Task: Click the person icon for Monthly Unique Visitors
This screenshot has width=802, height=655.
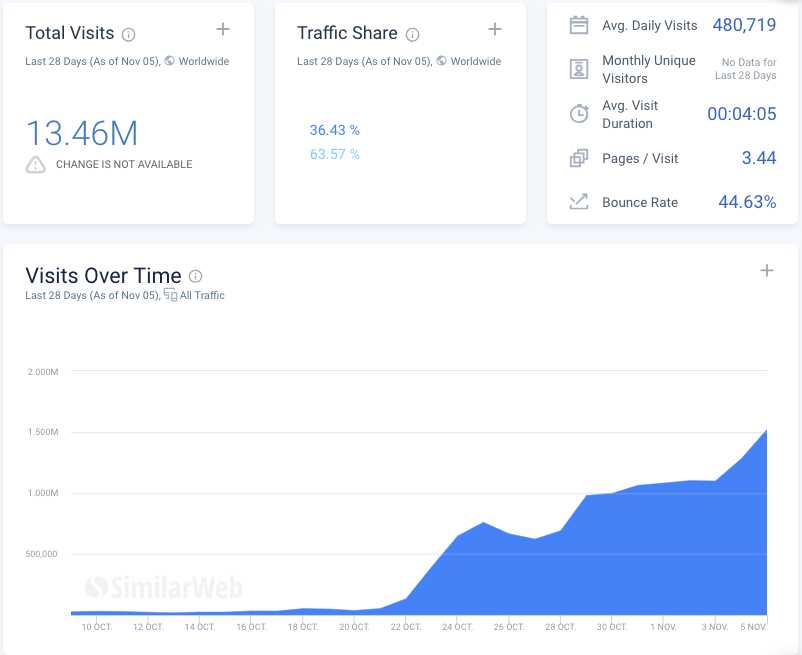Action: pyautogui.click(x=579, y=69)
